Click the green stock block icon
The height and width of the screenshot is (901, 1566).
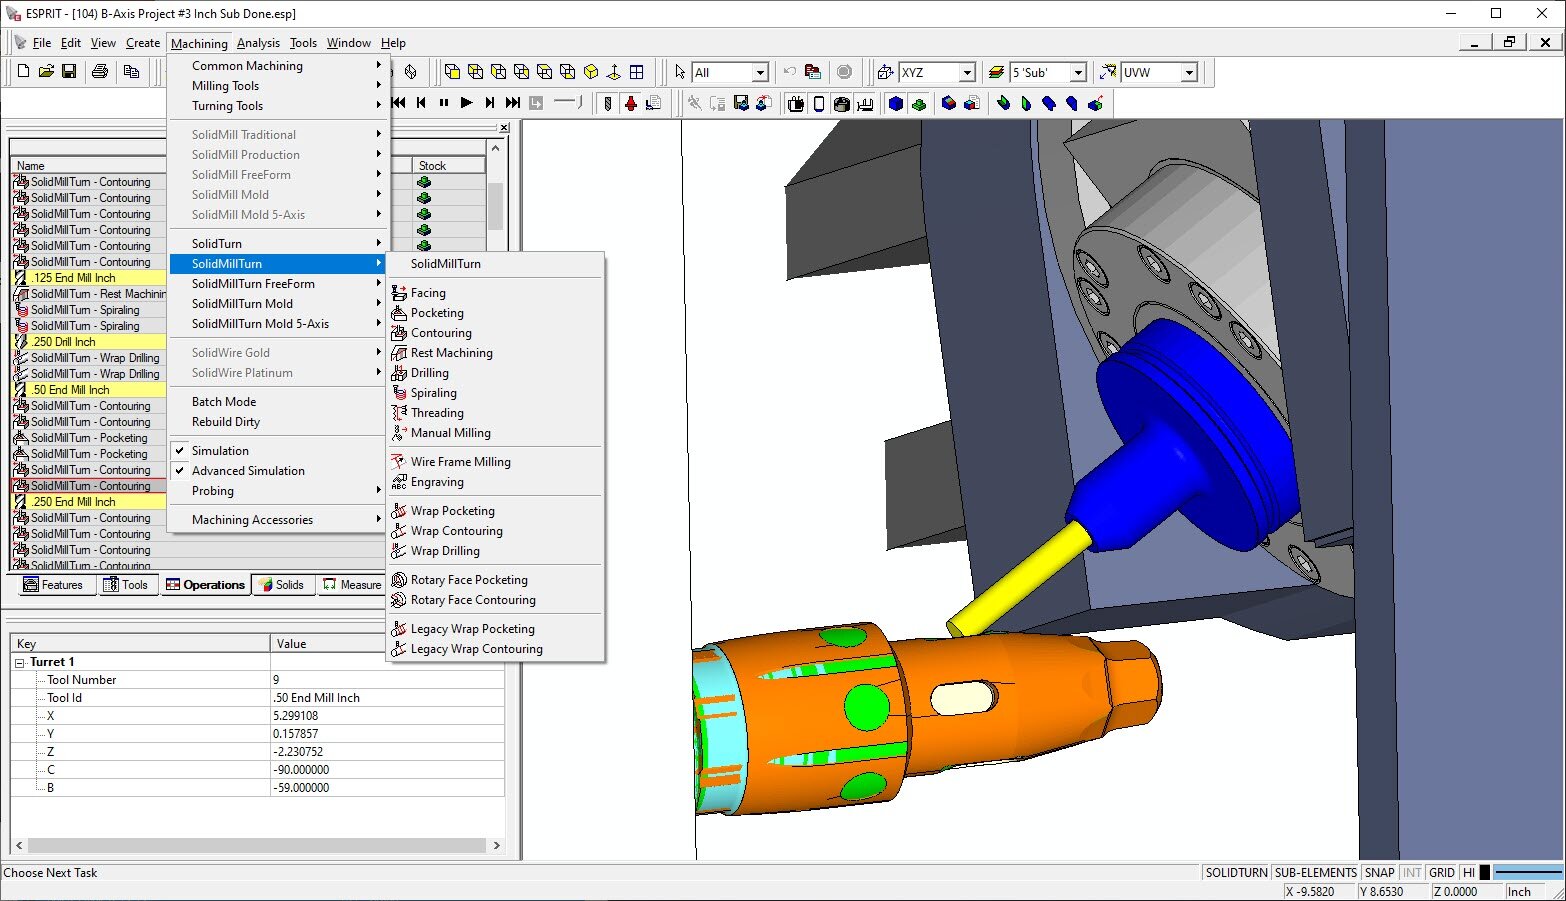(919, 102)
